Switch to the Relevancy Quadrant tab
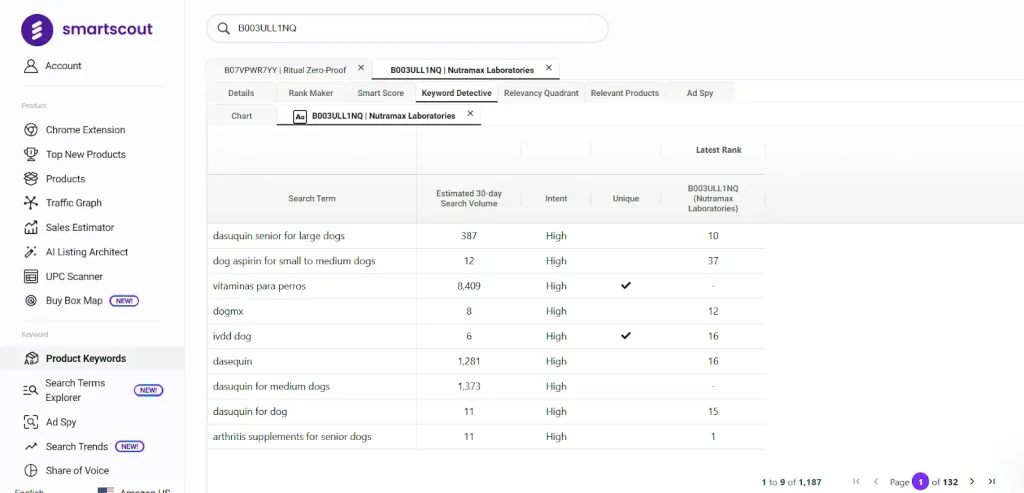This screenshot has height=493, width=1024. point(541,93)
